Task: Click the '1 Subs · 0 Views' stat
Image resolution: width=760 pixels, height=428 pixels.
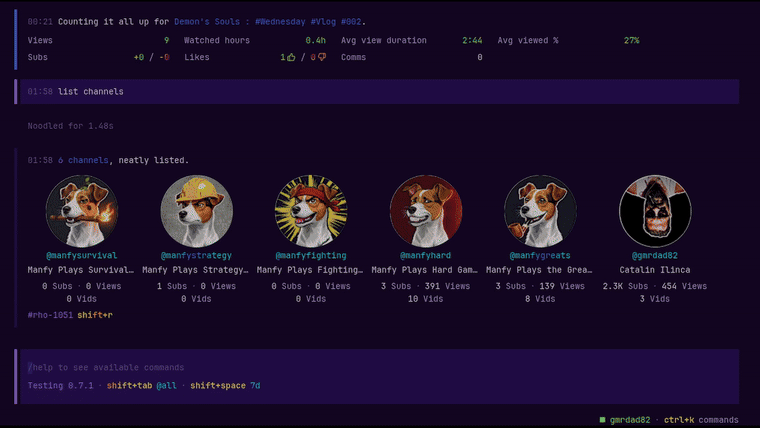Action: (x=196, y=286)
